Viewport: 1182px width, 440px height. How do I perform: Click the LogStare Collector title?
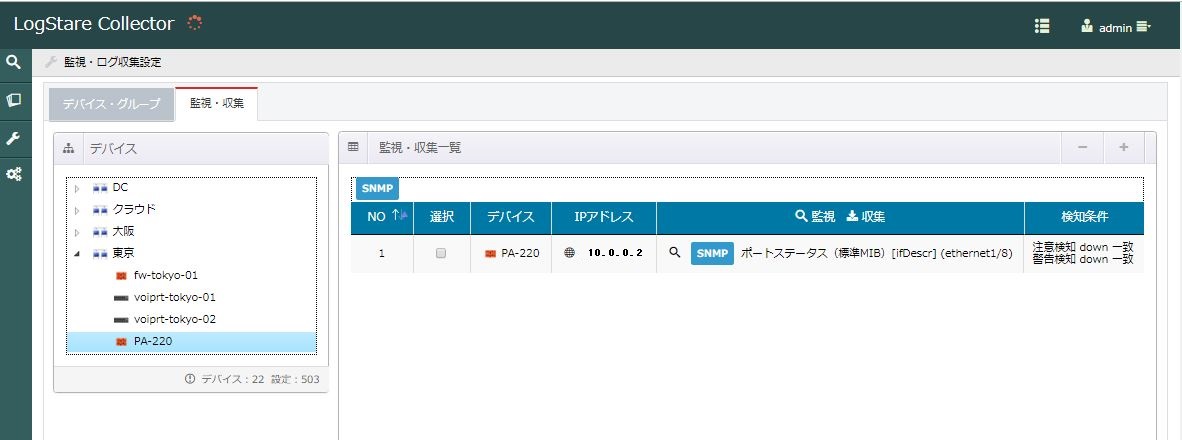click(93, 24)
